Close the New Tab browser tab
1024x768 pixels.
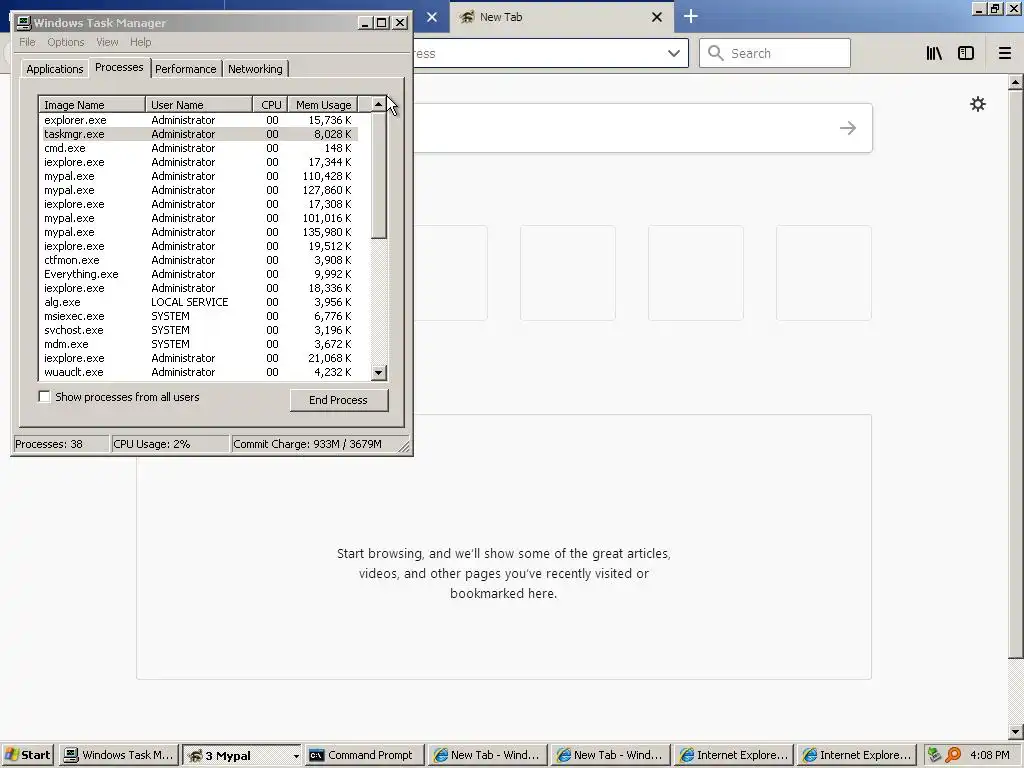(657, 17)
